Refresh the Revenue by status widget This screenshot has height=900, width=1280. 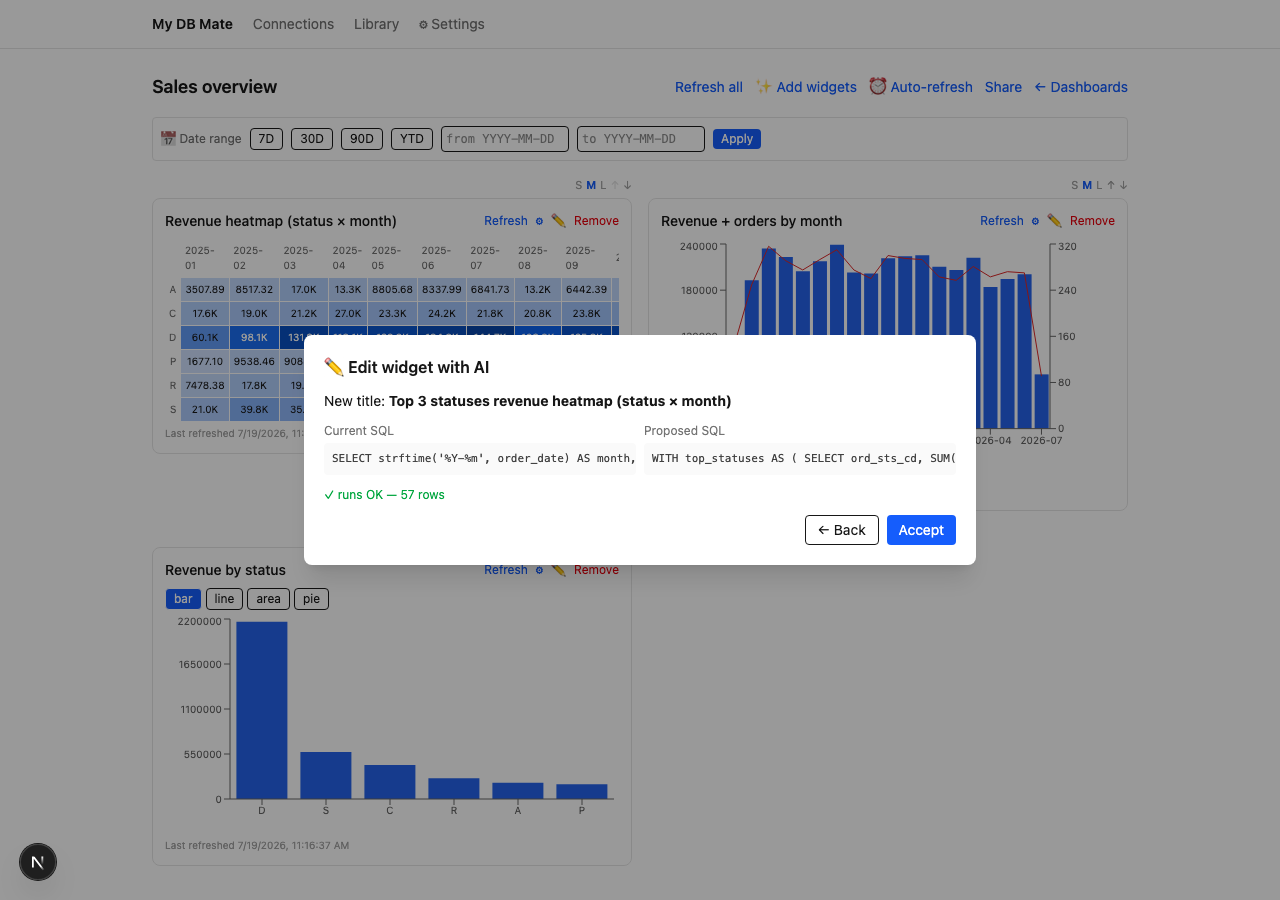(x=506, y=570)
